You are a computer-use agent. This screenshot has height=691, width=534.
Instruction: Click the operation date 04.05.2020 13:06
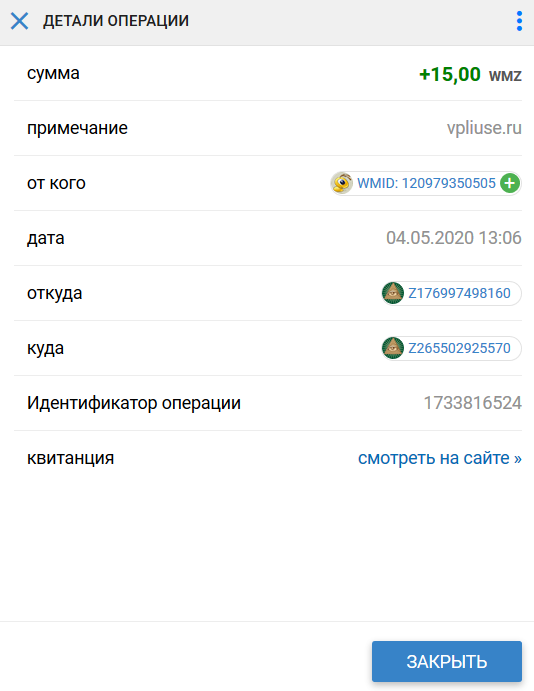454,238
